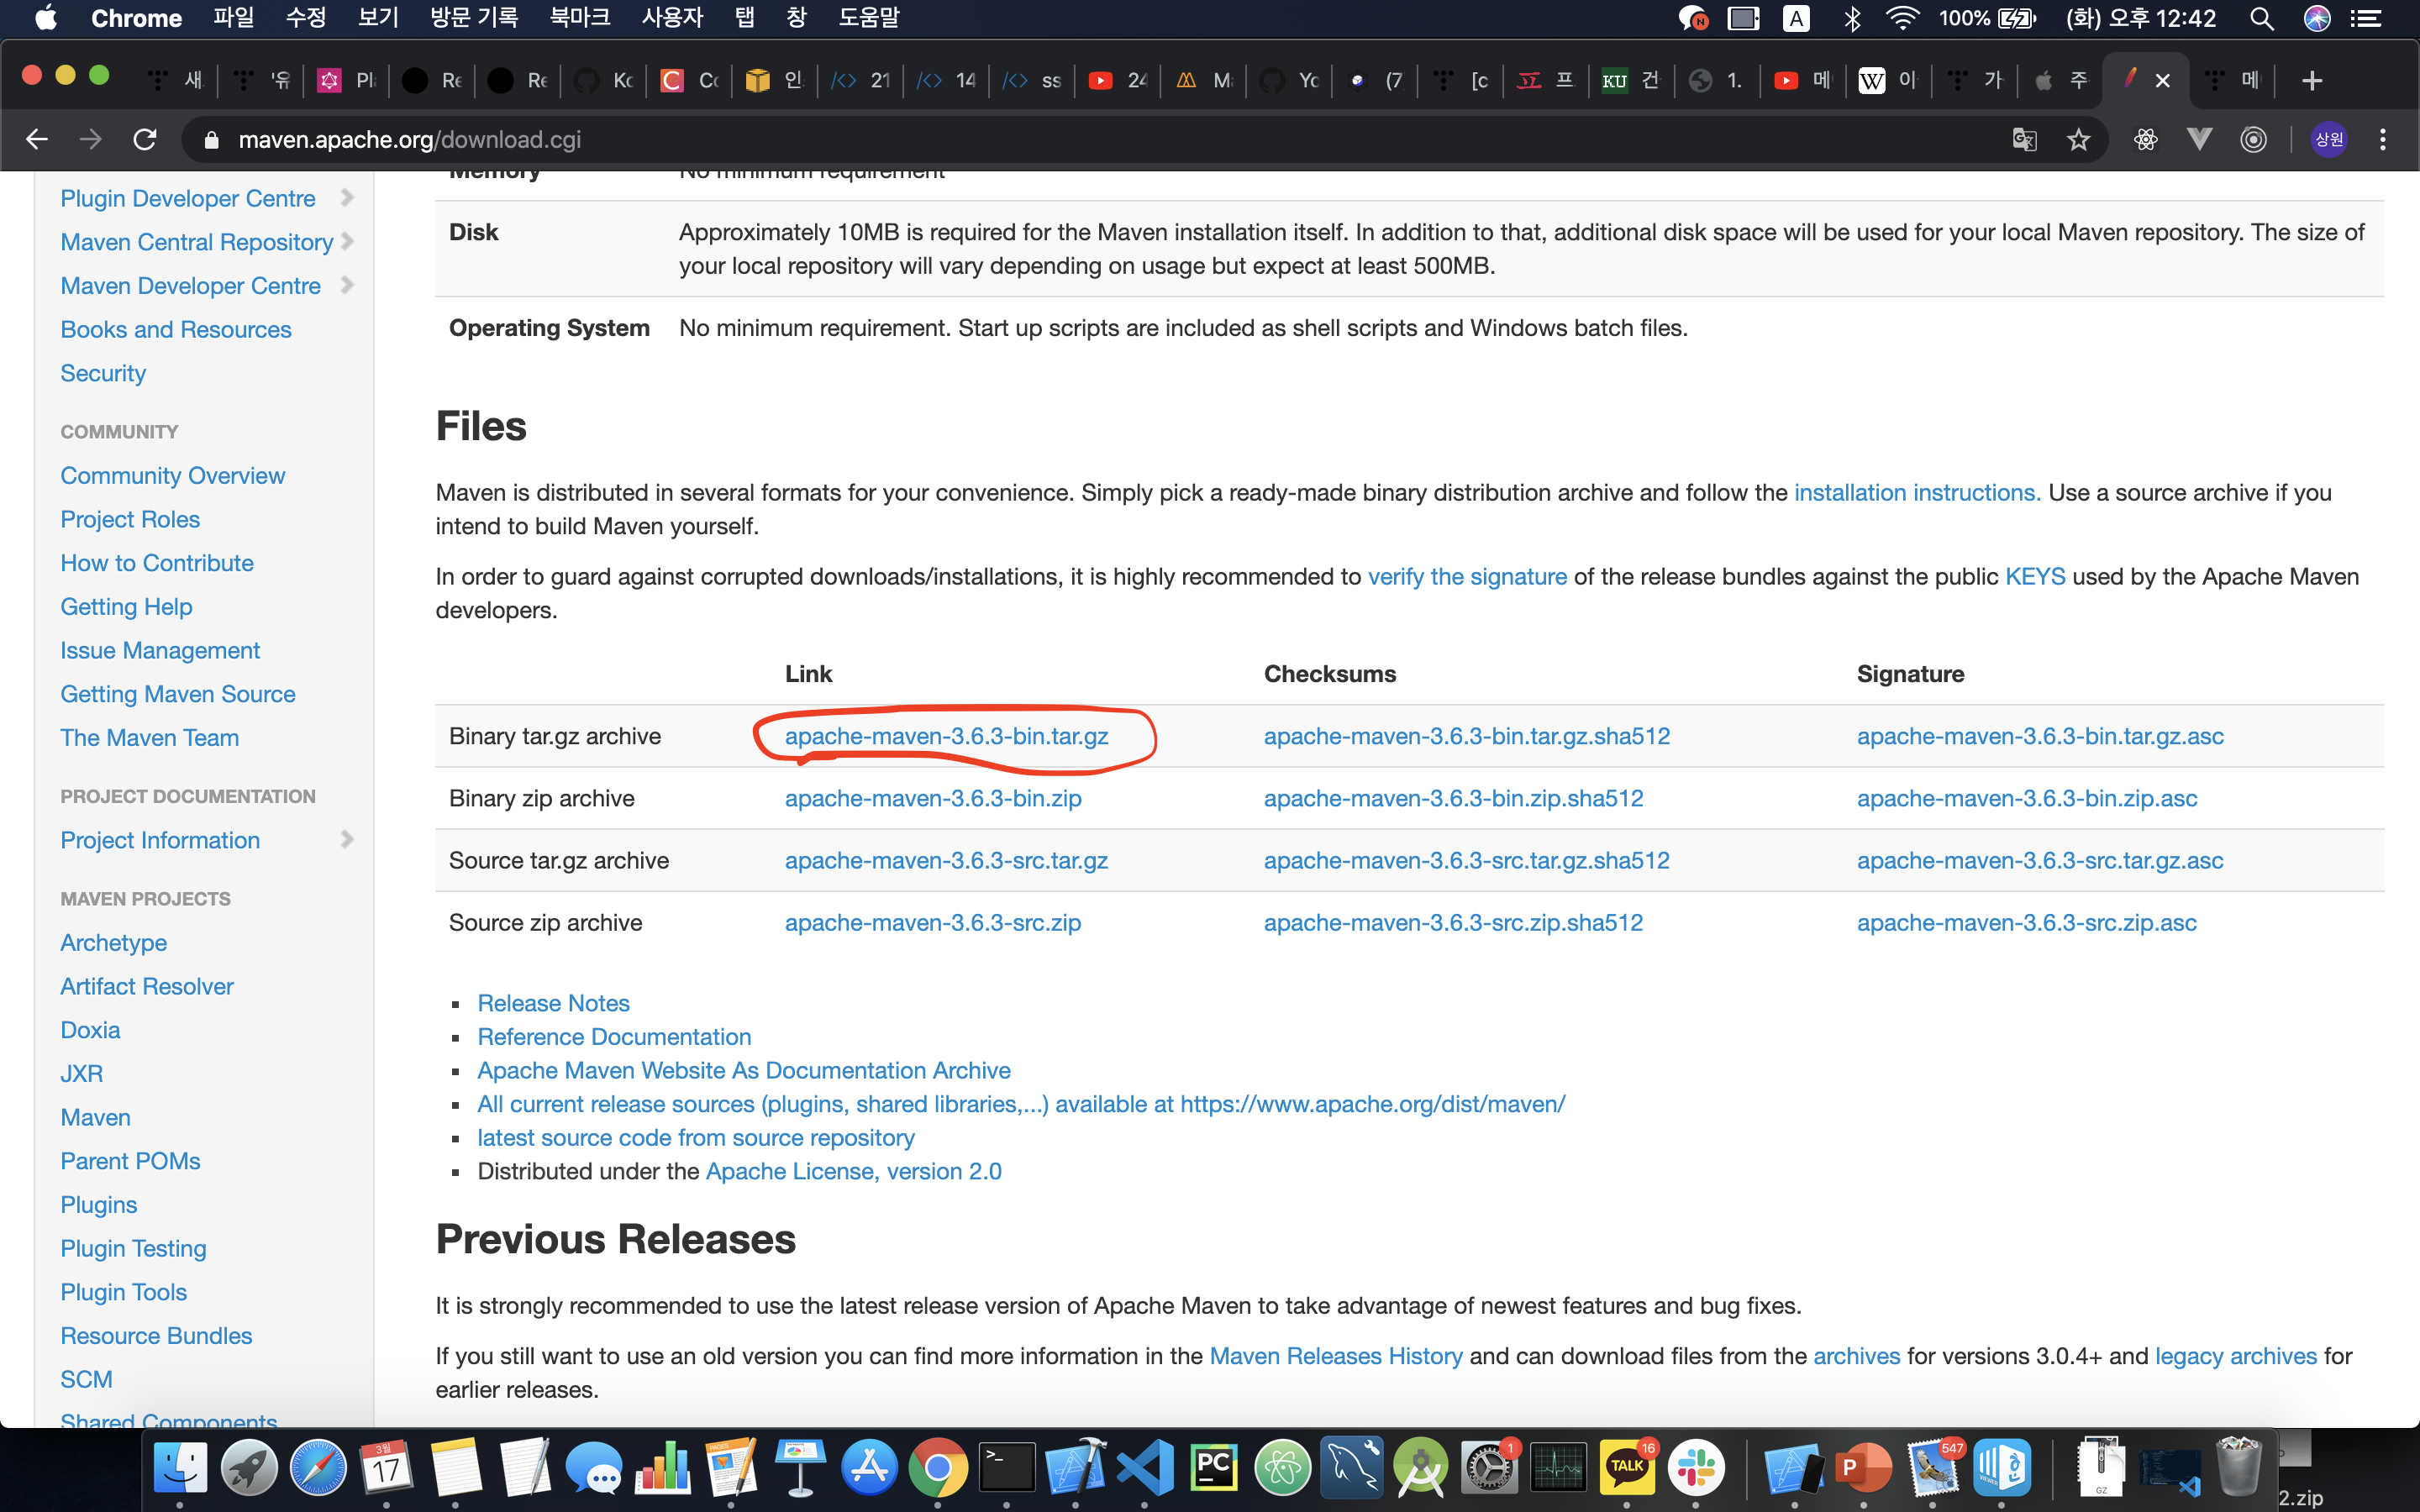Click apache-maven-3.6.3-bin.zip.sha512 checksum link

click(1453, 799)
